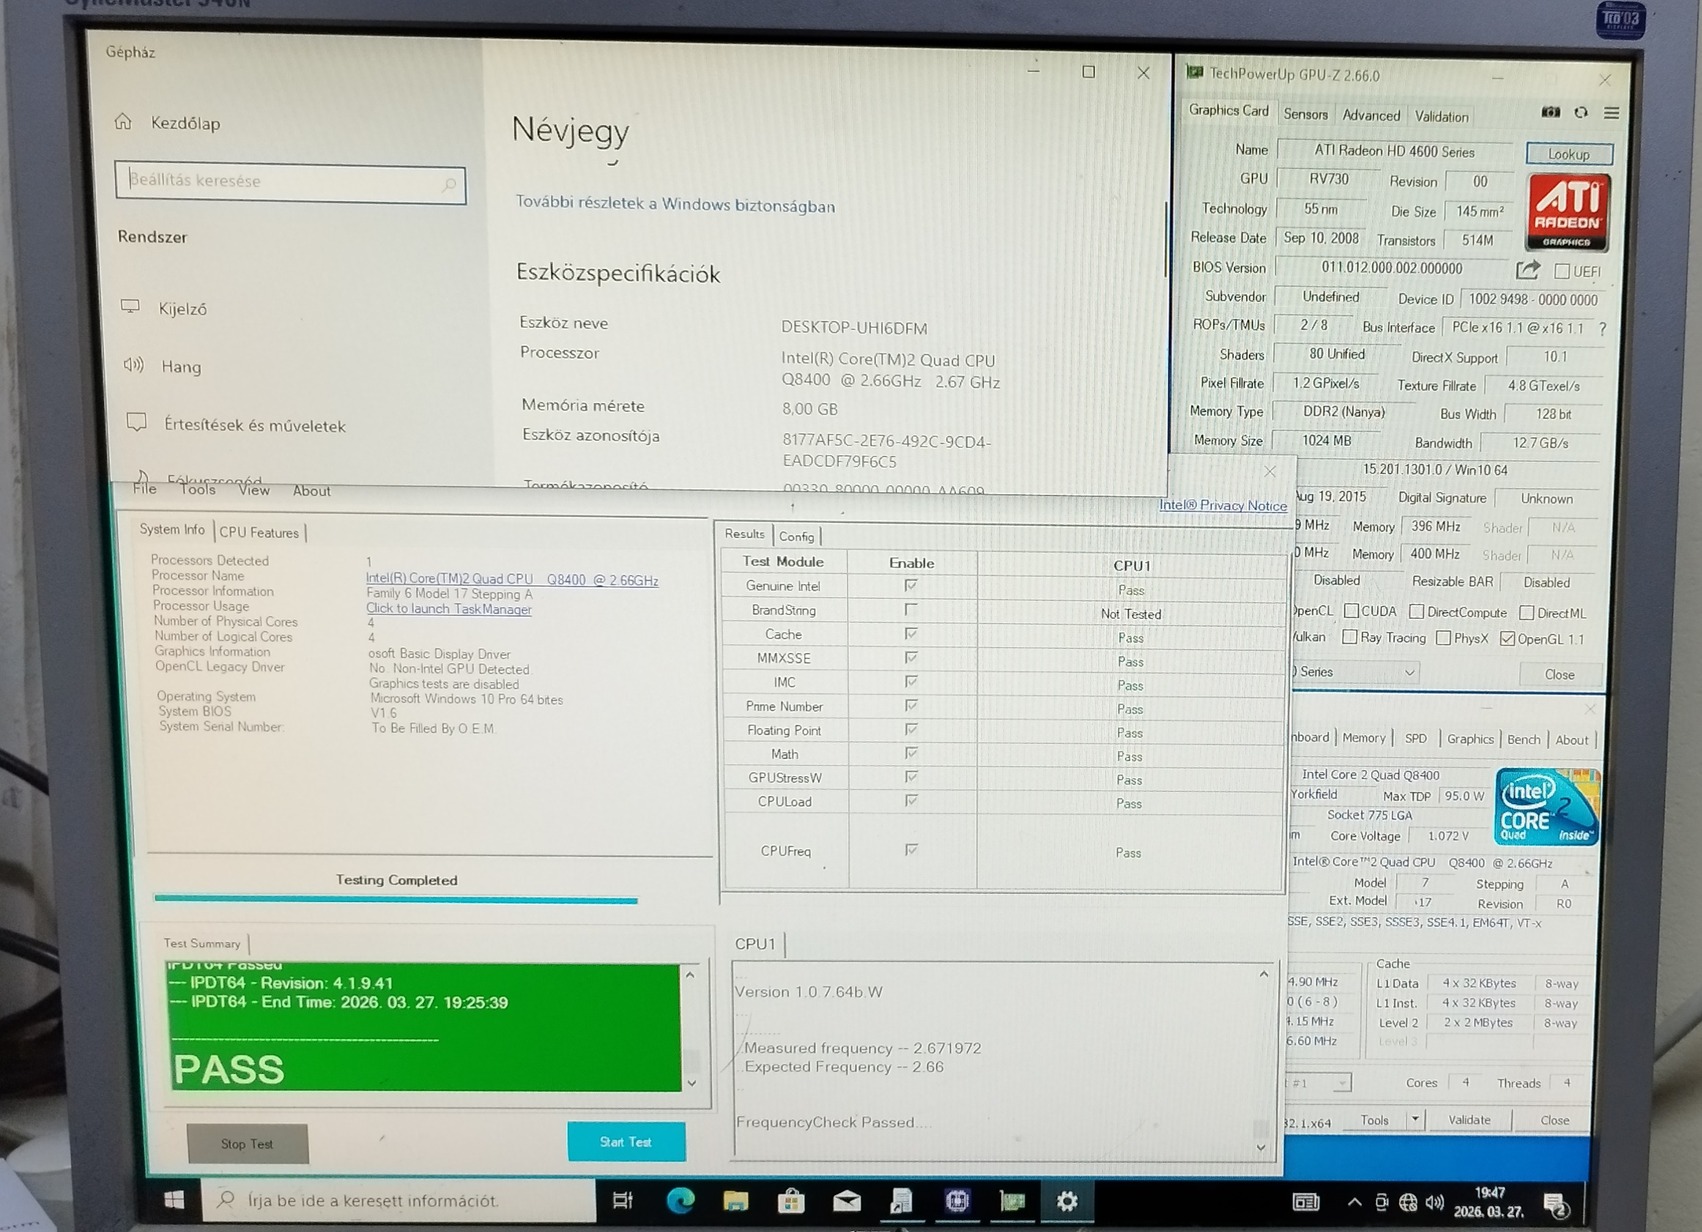Click Lookup button in GPU-Z
This screenshot has height=1232, width=1702.
1569,154
